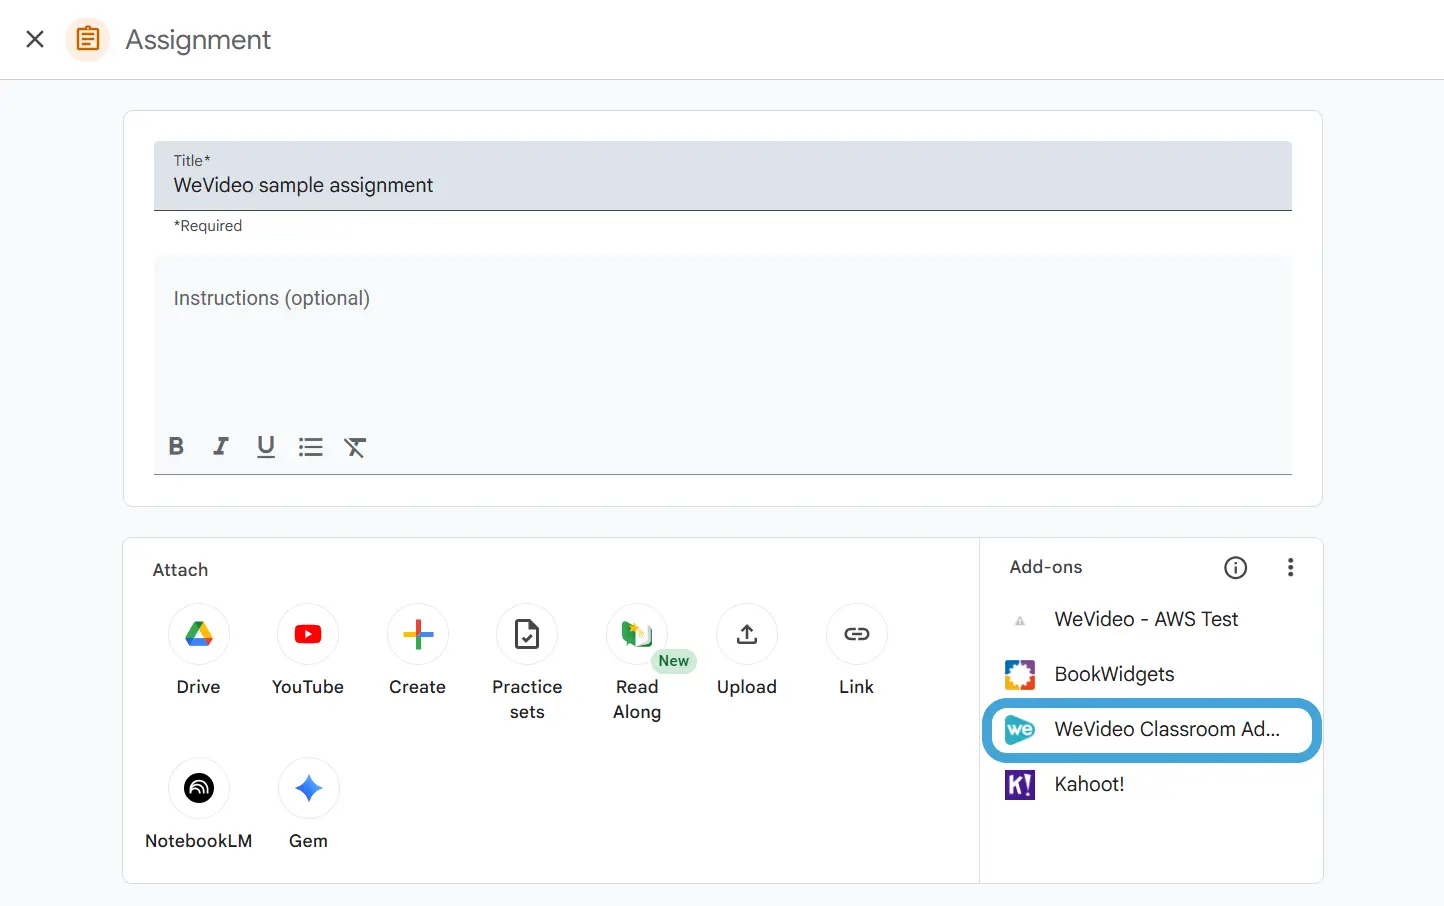Click the WeVideo 'we' logo icon

tap(1020, 730)
